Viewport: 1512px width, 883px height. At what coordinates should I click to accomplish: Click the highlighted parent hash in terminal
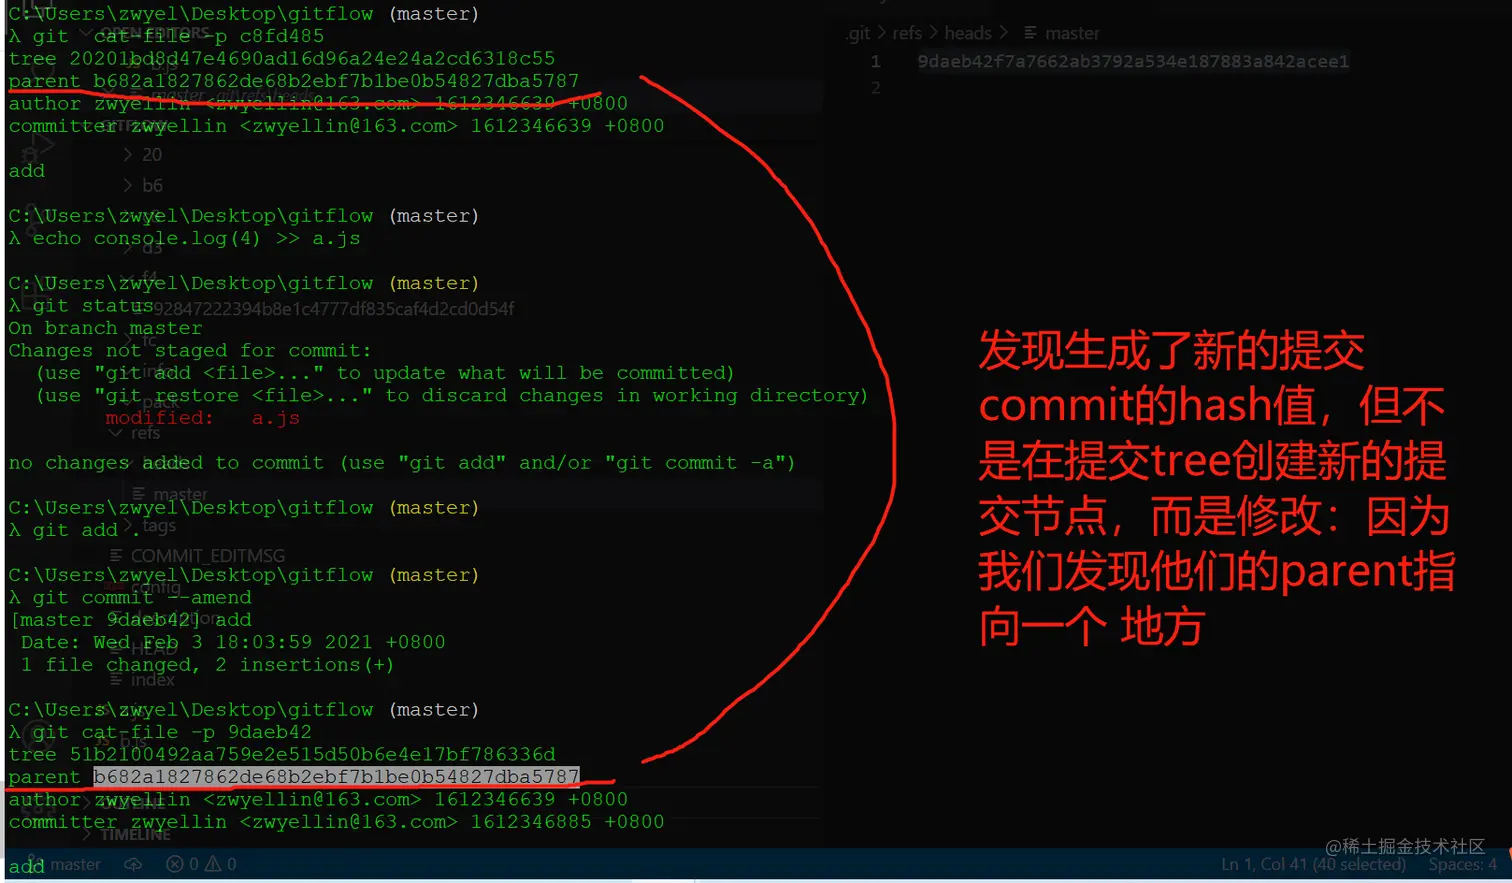pyautogui.click(x=336, y=776)
